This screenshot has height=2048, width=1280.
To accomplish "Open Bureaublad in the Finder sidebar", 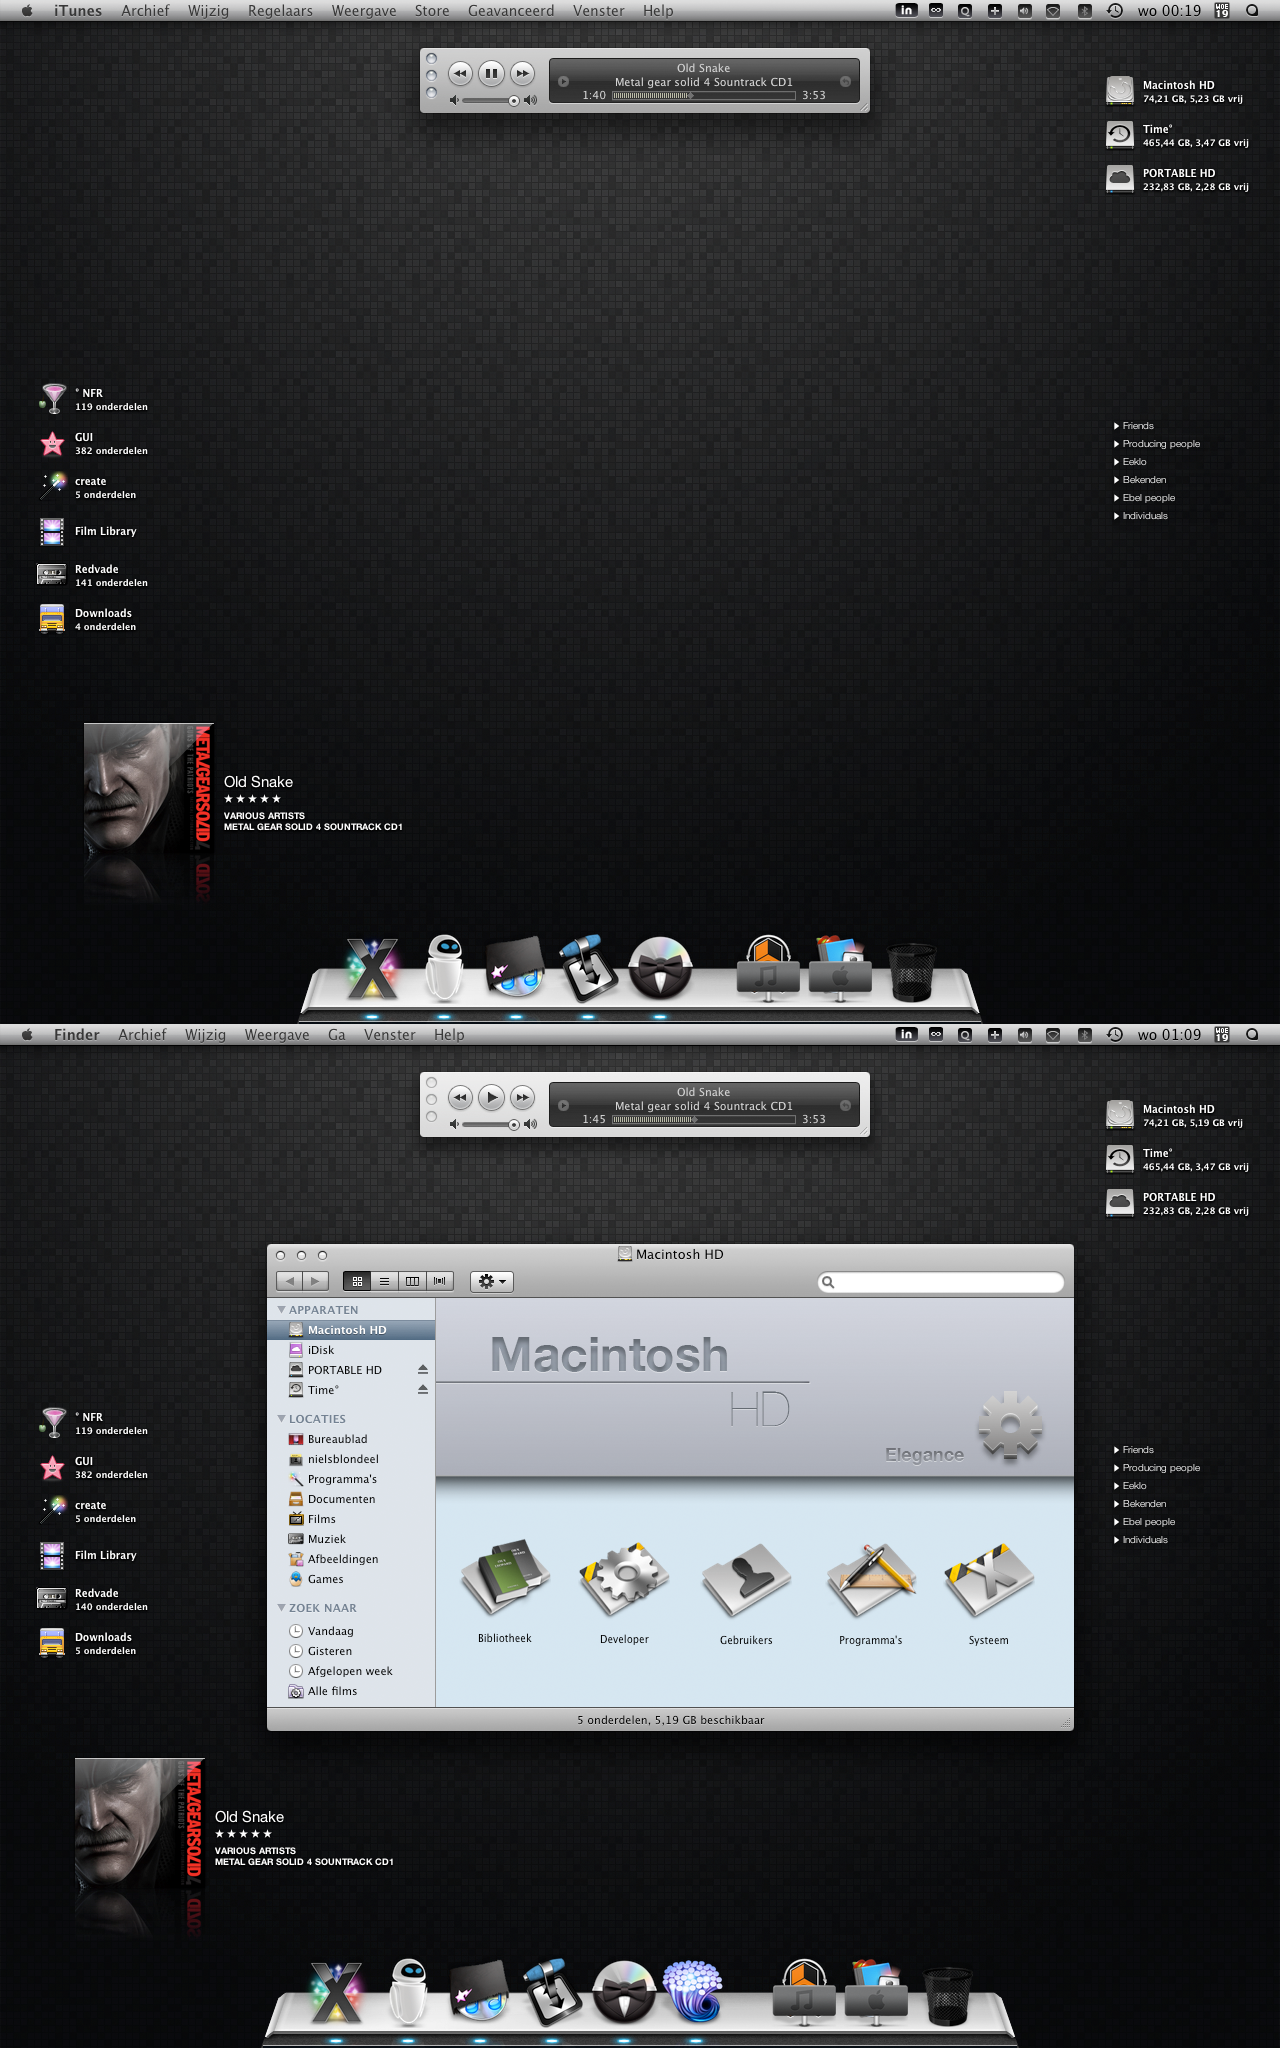I will coord(351,1439).
